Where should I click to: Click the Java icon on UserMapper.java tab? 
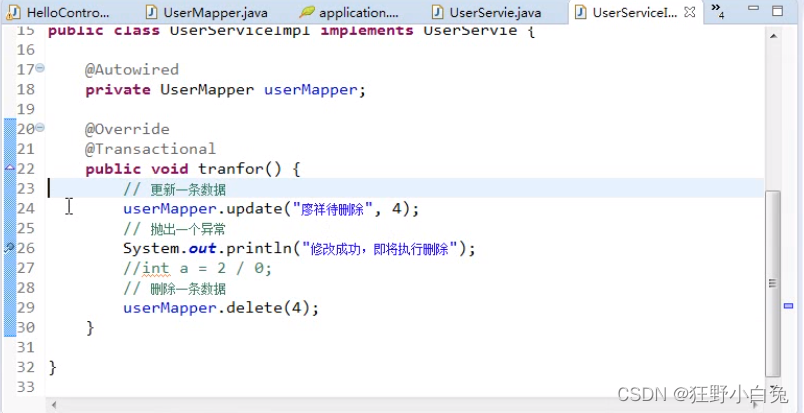coord(151,12)
